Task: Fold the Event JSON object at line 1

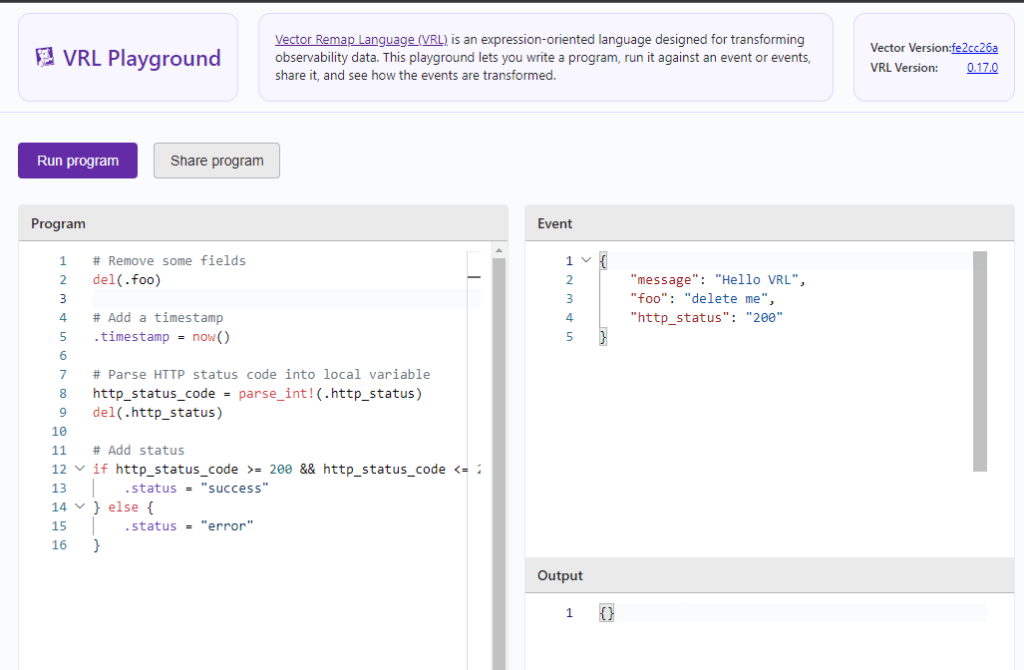Action: tap(586, 261)
